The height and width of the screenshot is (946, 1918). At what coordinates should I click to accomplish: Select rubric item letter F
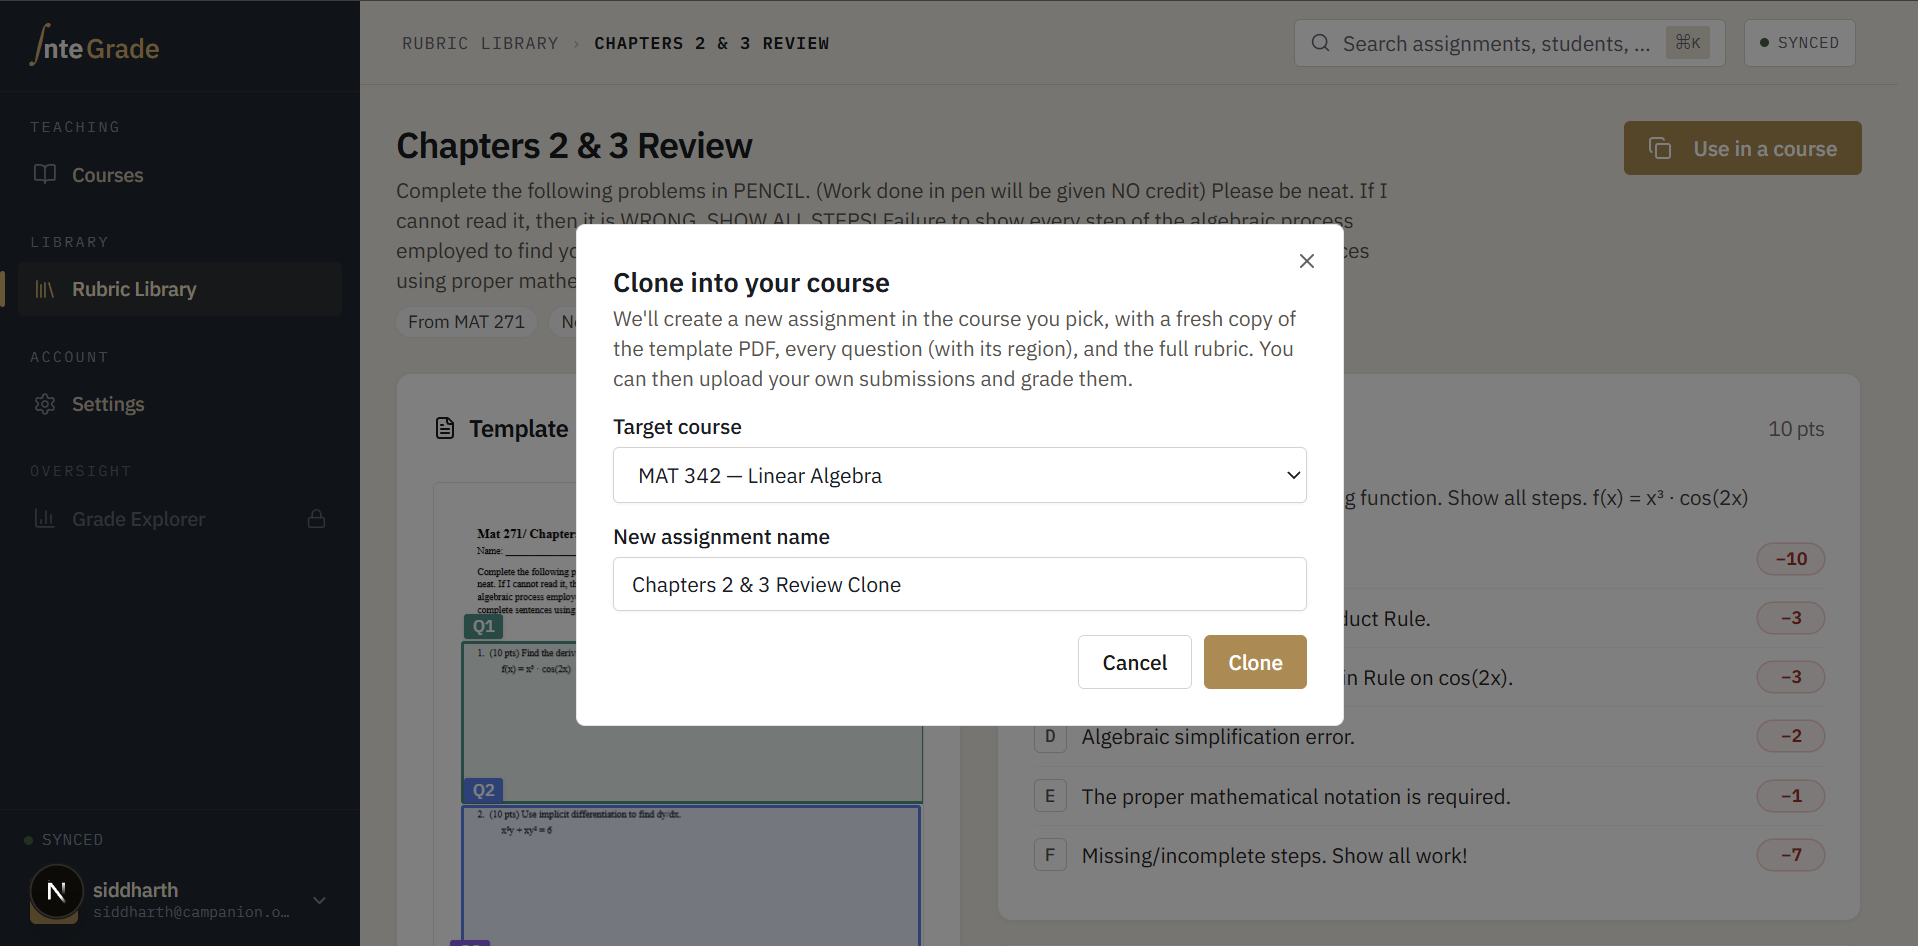pos(1050,855)
